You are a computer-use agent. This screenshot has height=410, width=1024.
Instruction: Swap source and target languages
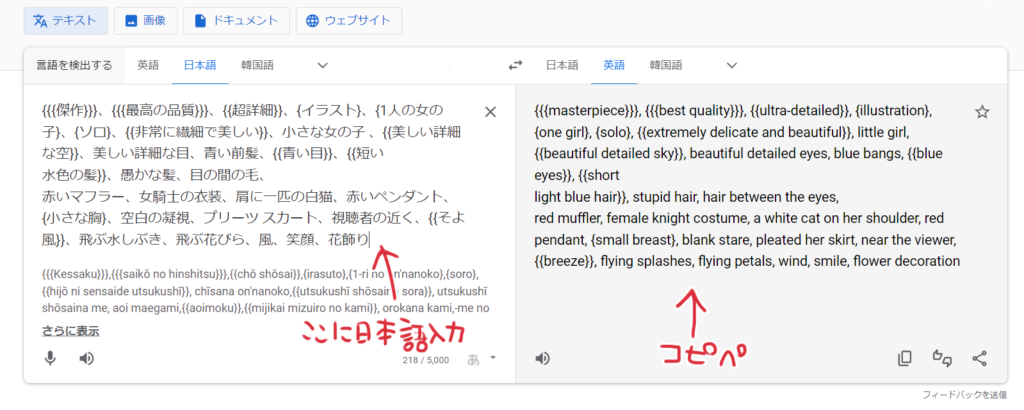(x=515, y=66)
